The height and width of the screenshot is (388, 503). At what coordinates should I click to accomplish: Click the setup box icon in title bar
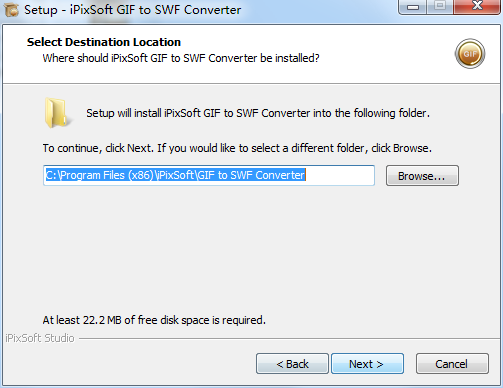[x=11, y=9]
